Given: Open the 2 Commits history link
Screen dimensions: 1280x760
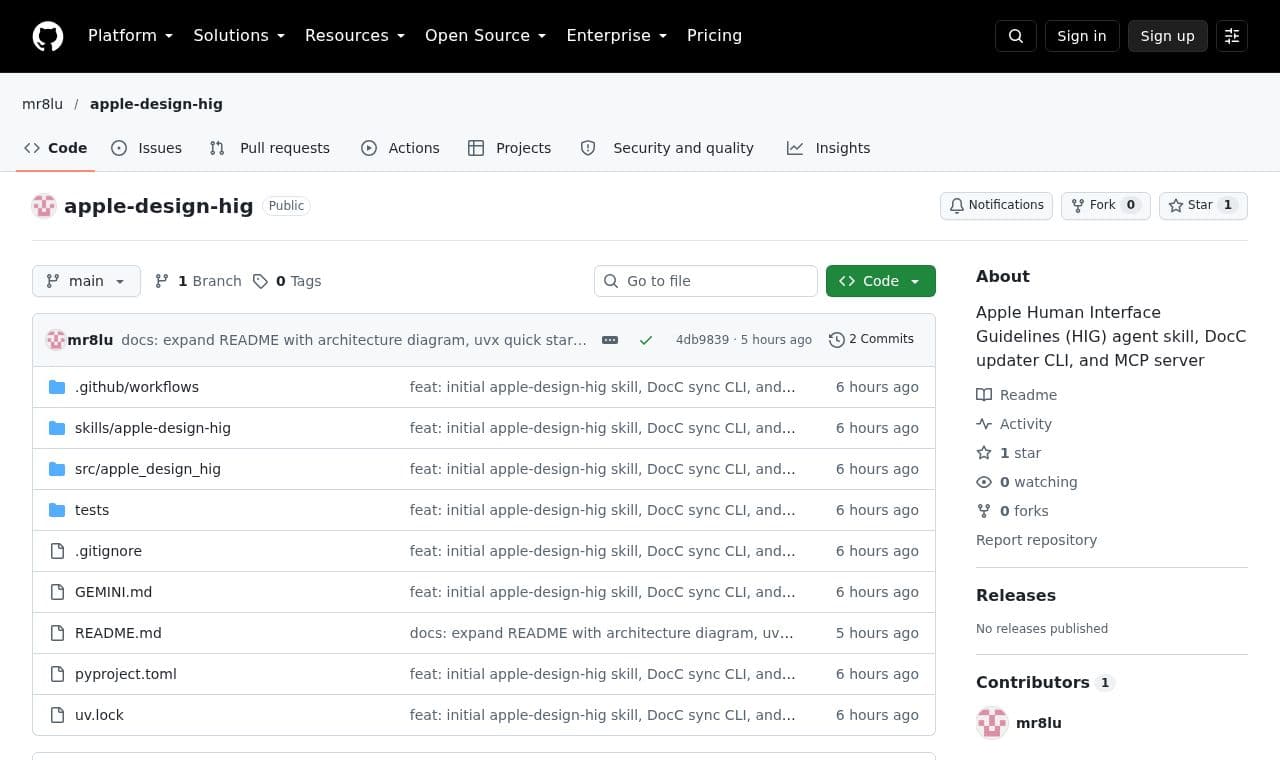Looking at the screenshot, I should tap(871, 340).
